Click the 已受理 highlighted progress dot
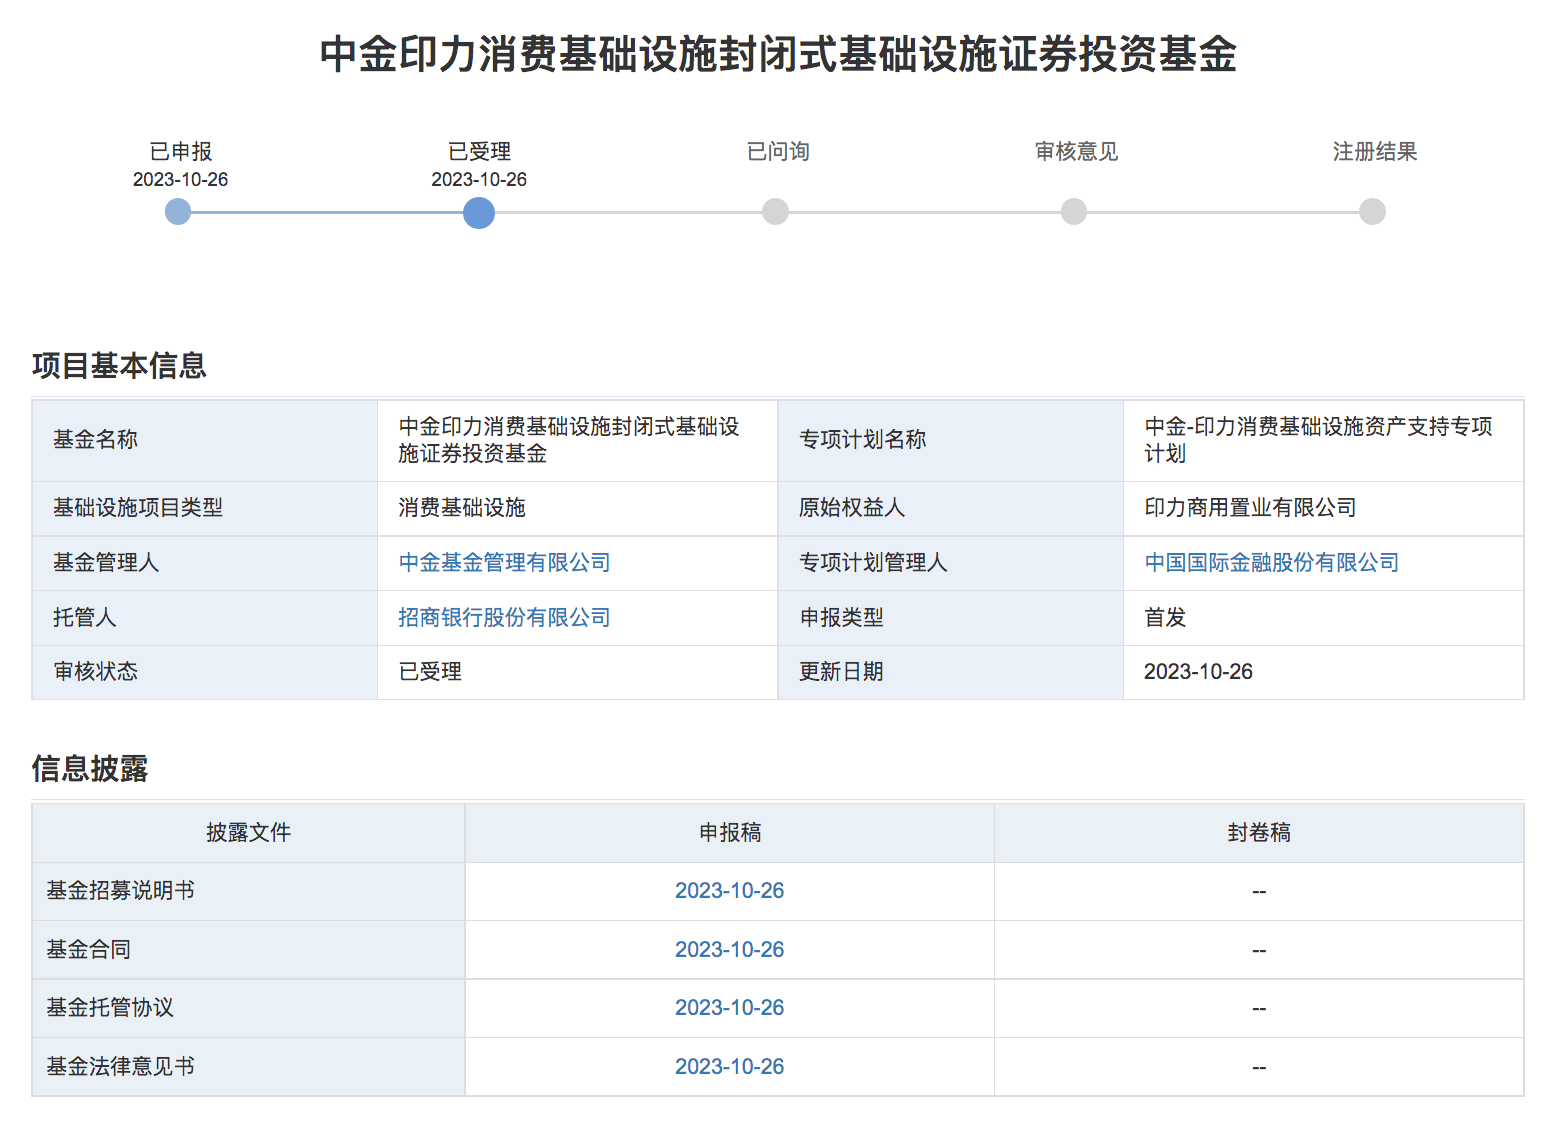The image size is (1552, 1126). point(478,212)
